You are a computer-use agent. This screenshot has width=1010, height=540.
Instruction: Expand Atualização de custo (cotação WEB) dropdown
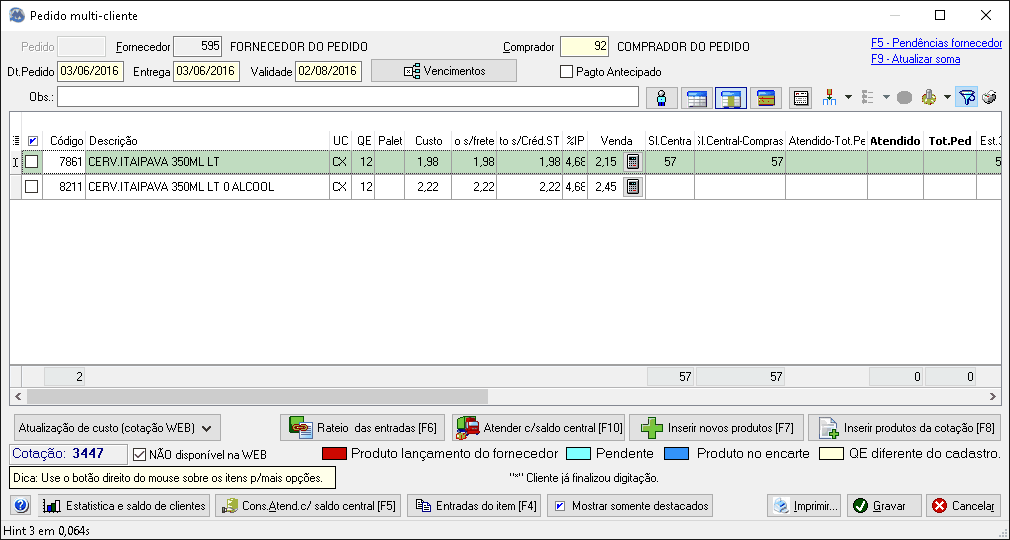pyautogui.click(x=117, y=427)
